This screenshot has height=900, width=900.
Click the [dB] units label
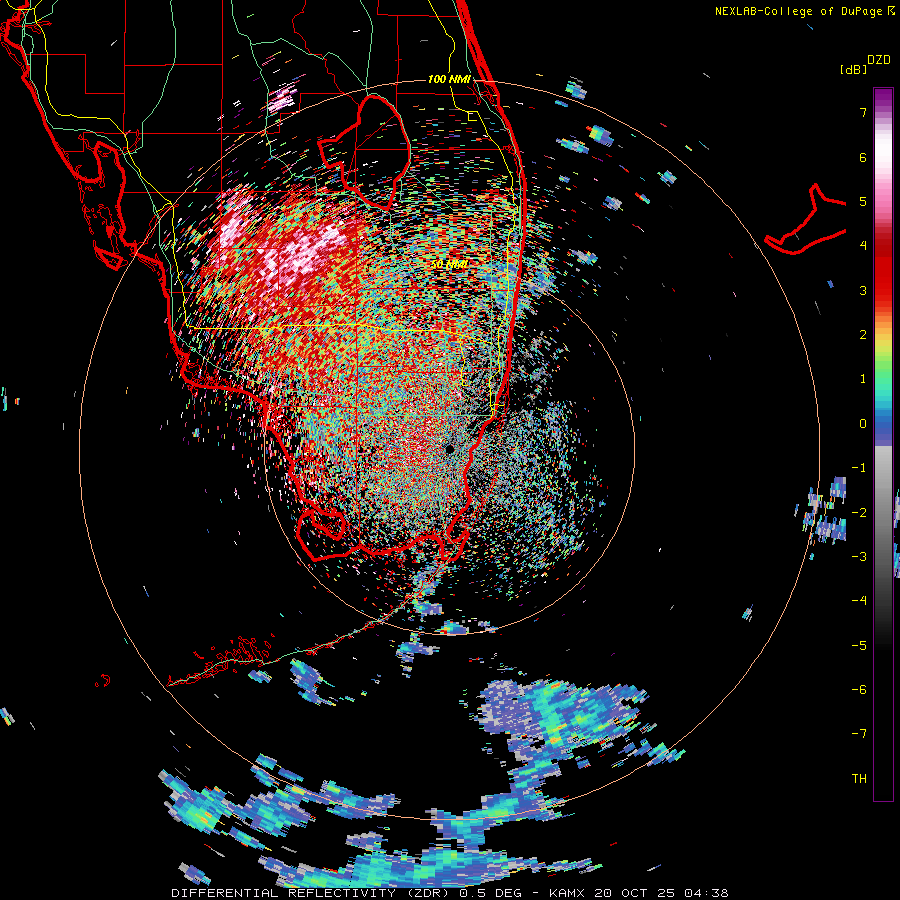[854, 70]
